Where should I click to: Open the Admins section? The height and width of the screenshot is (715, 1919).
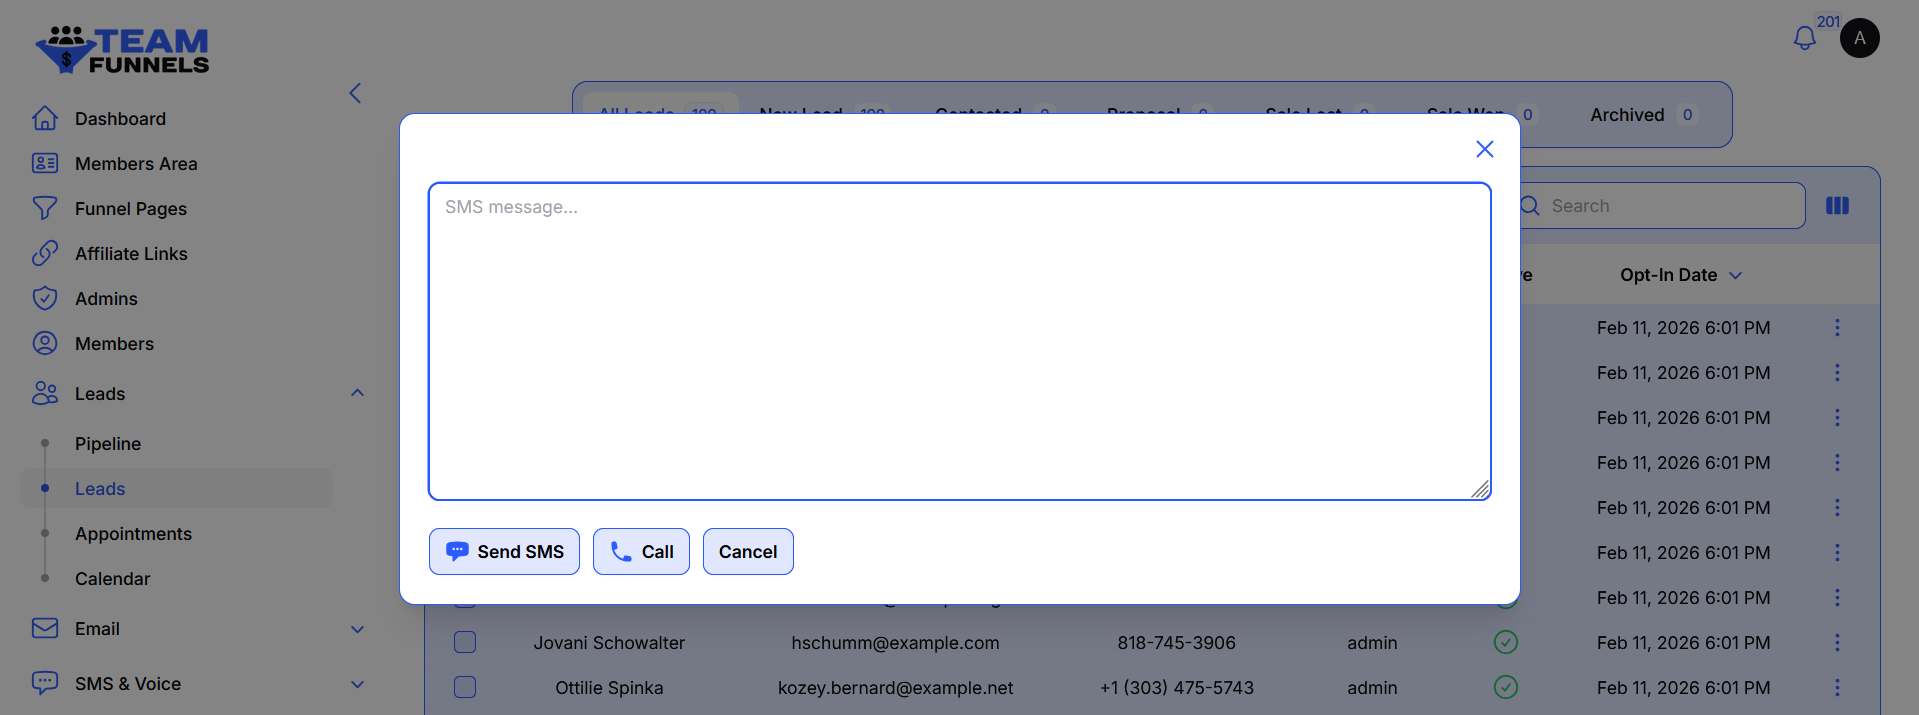pyautogui.click(x=106, y=299)
